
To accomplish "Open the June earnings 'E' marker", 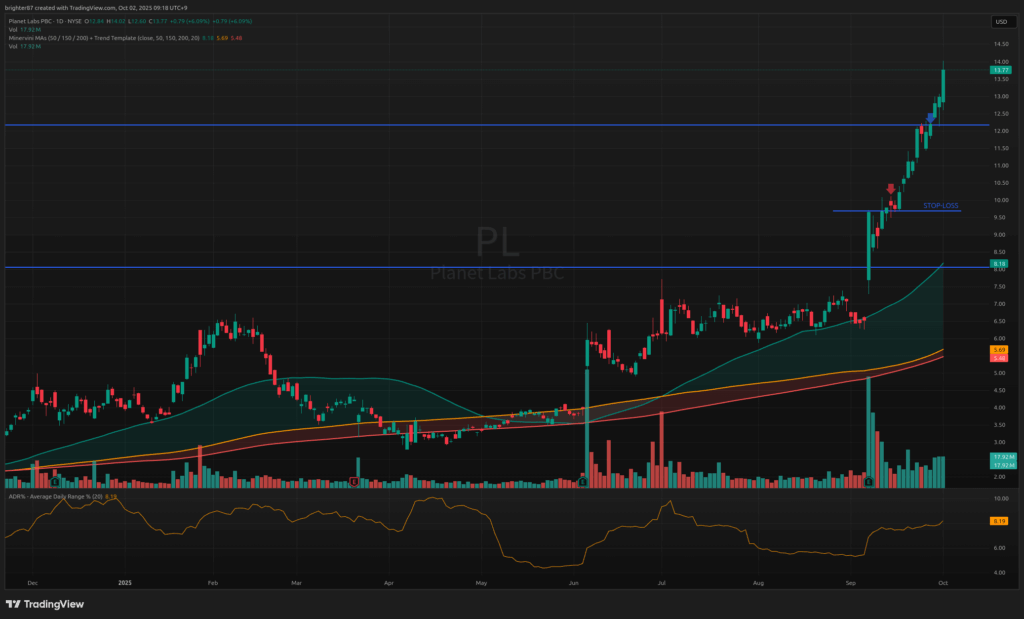I will click(583, 482).
